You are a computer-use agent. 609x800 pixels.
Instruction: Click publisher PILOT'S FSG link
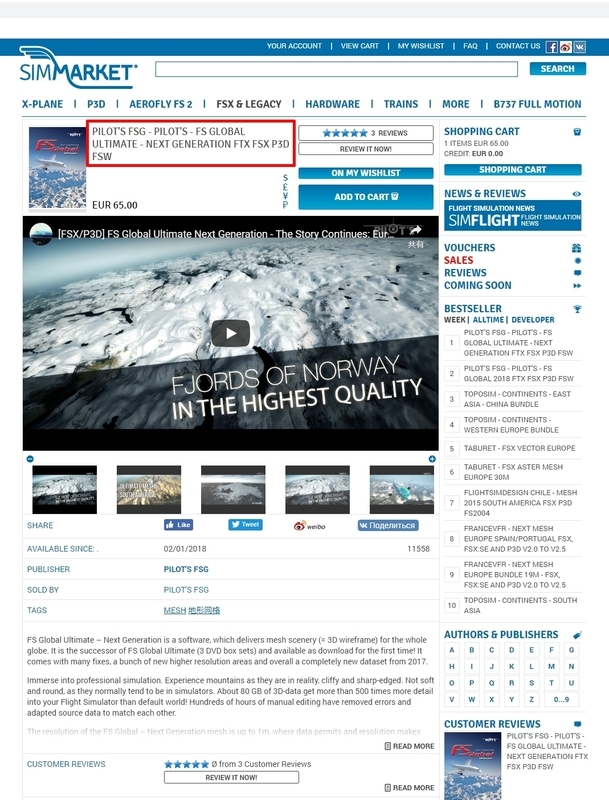tap(186, 569)
